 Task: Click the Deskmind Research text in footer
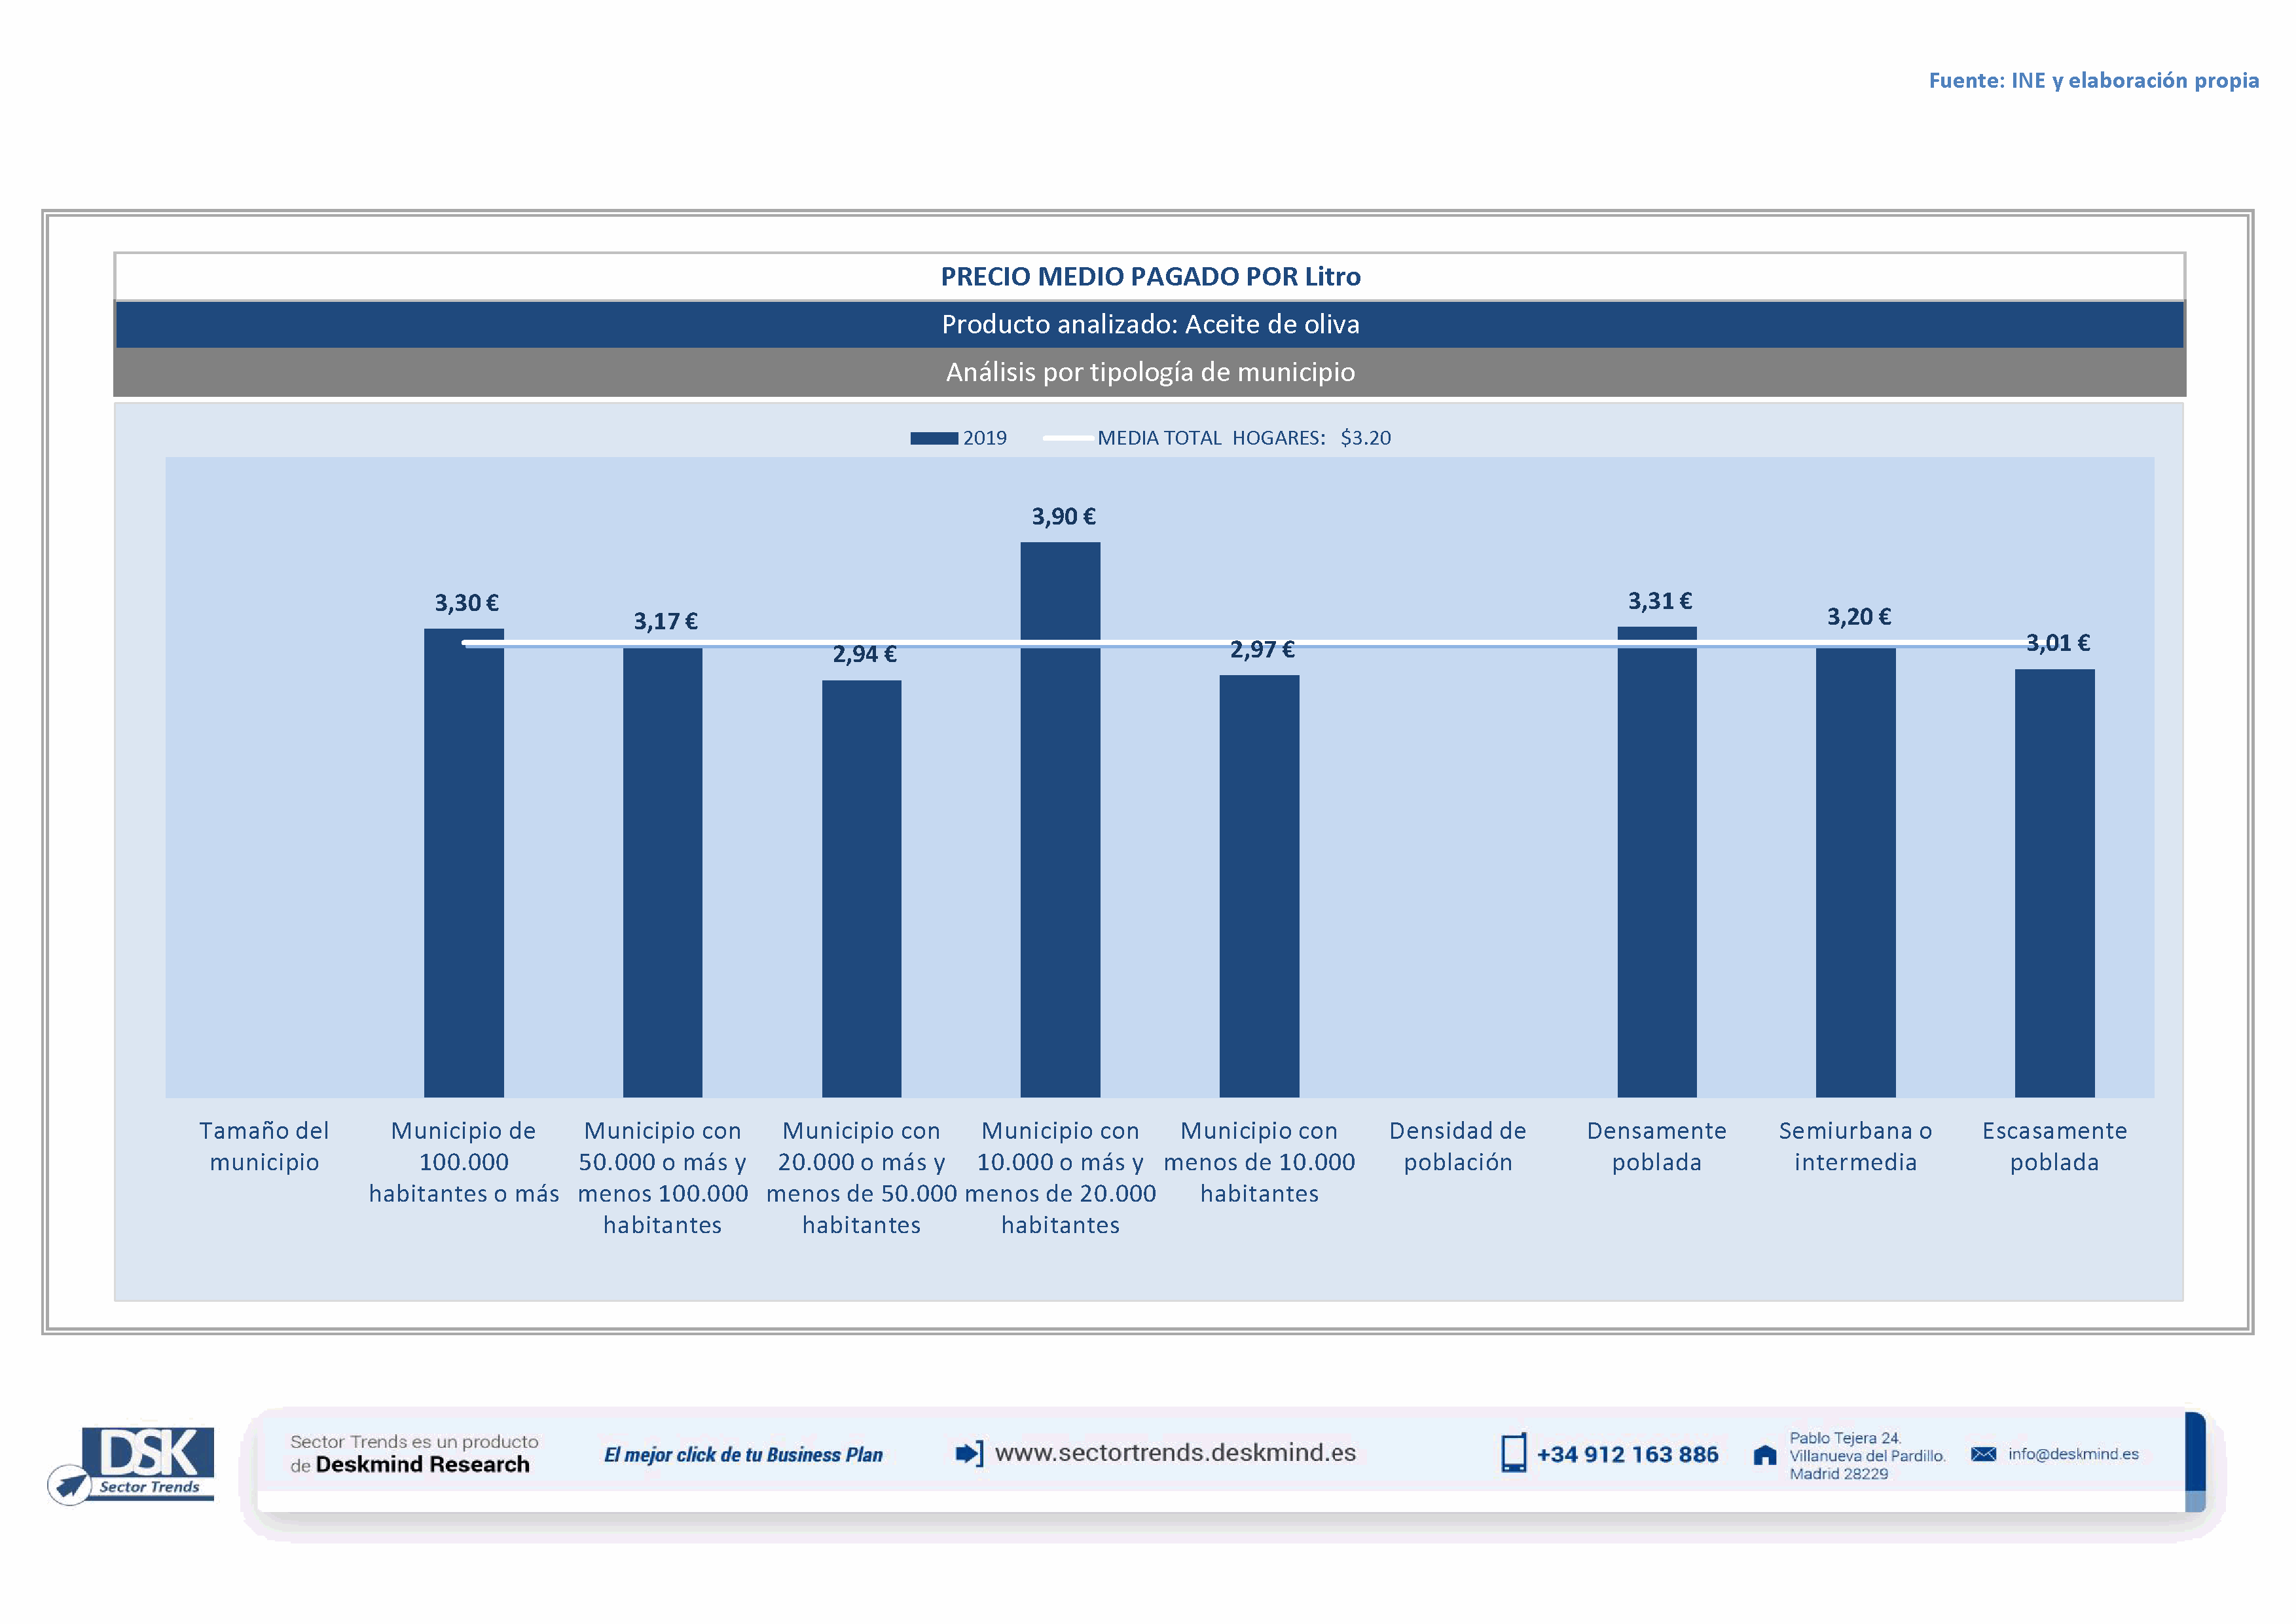tap(422, 1465)
